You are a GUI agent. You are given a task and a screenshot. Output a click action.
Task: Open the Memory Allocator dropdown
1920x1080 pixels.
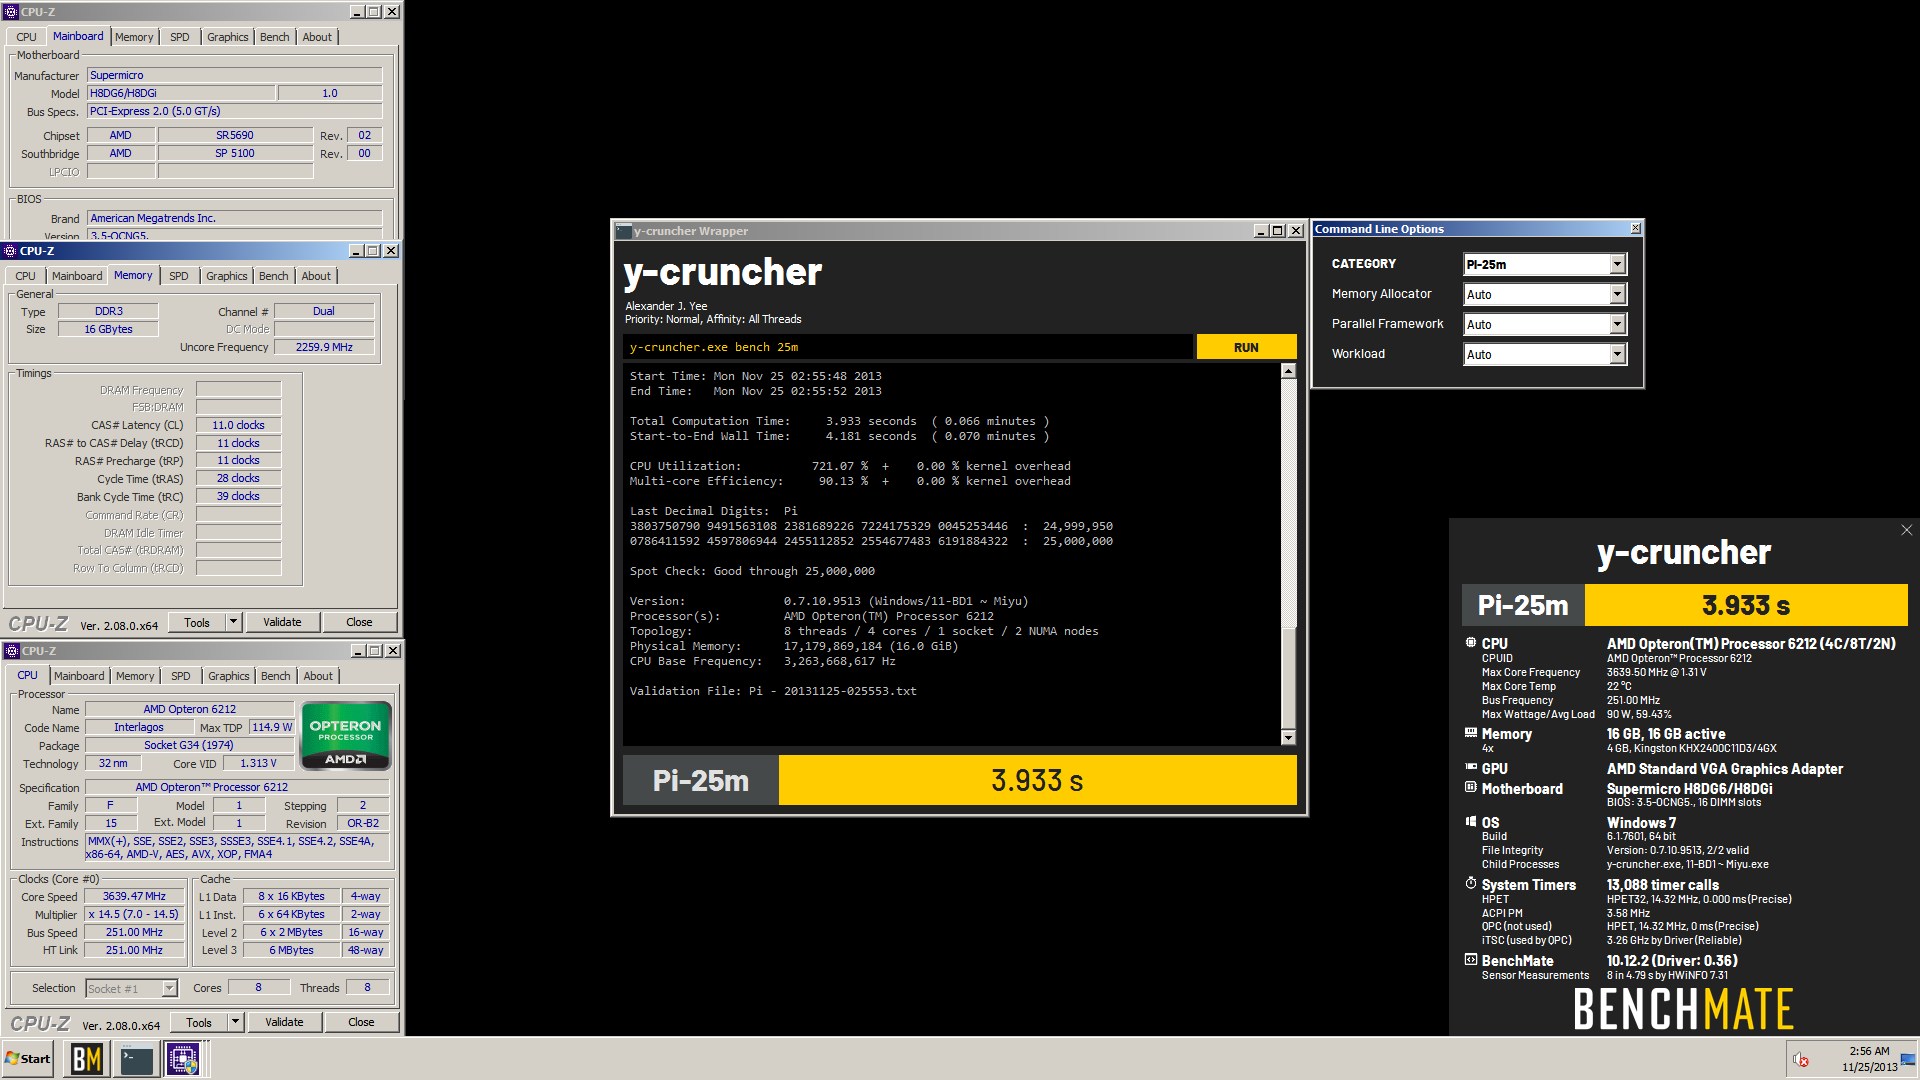(x=1617, y=294)
